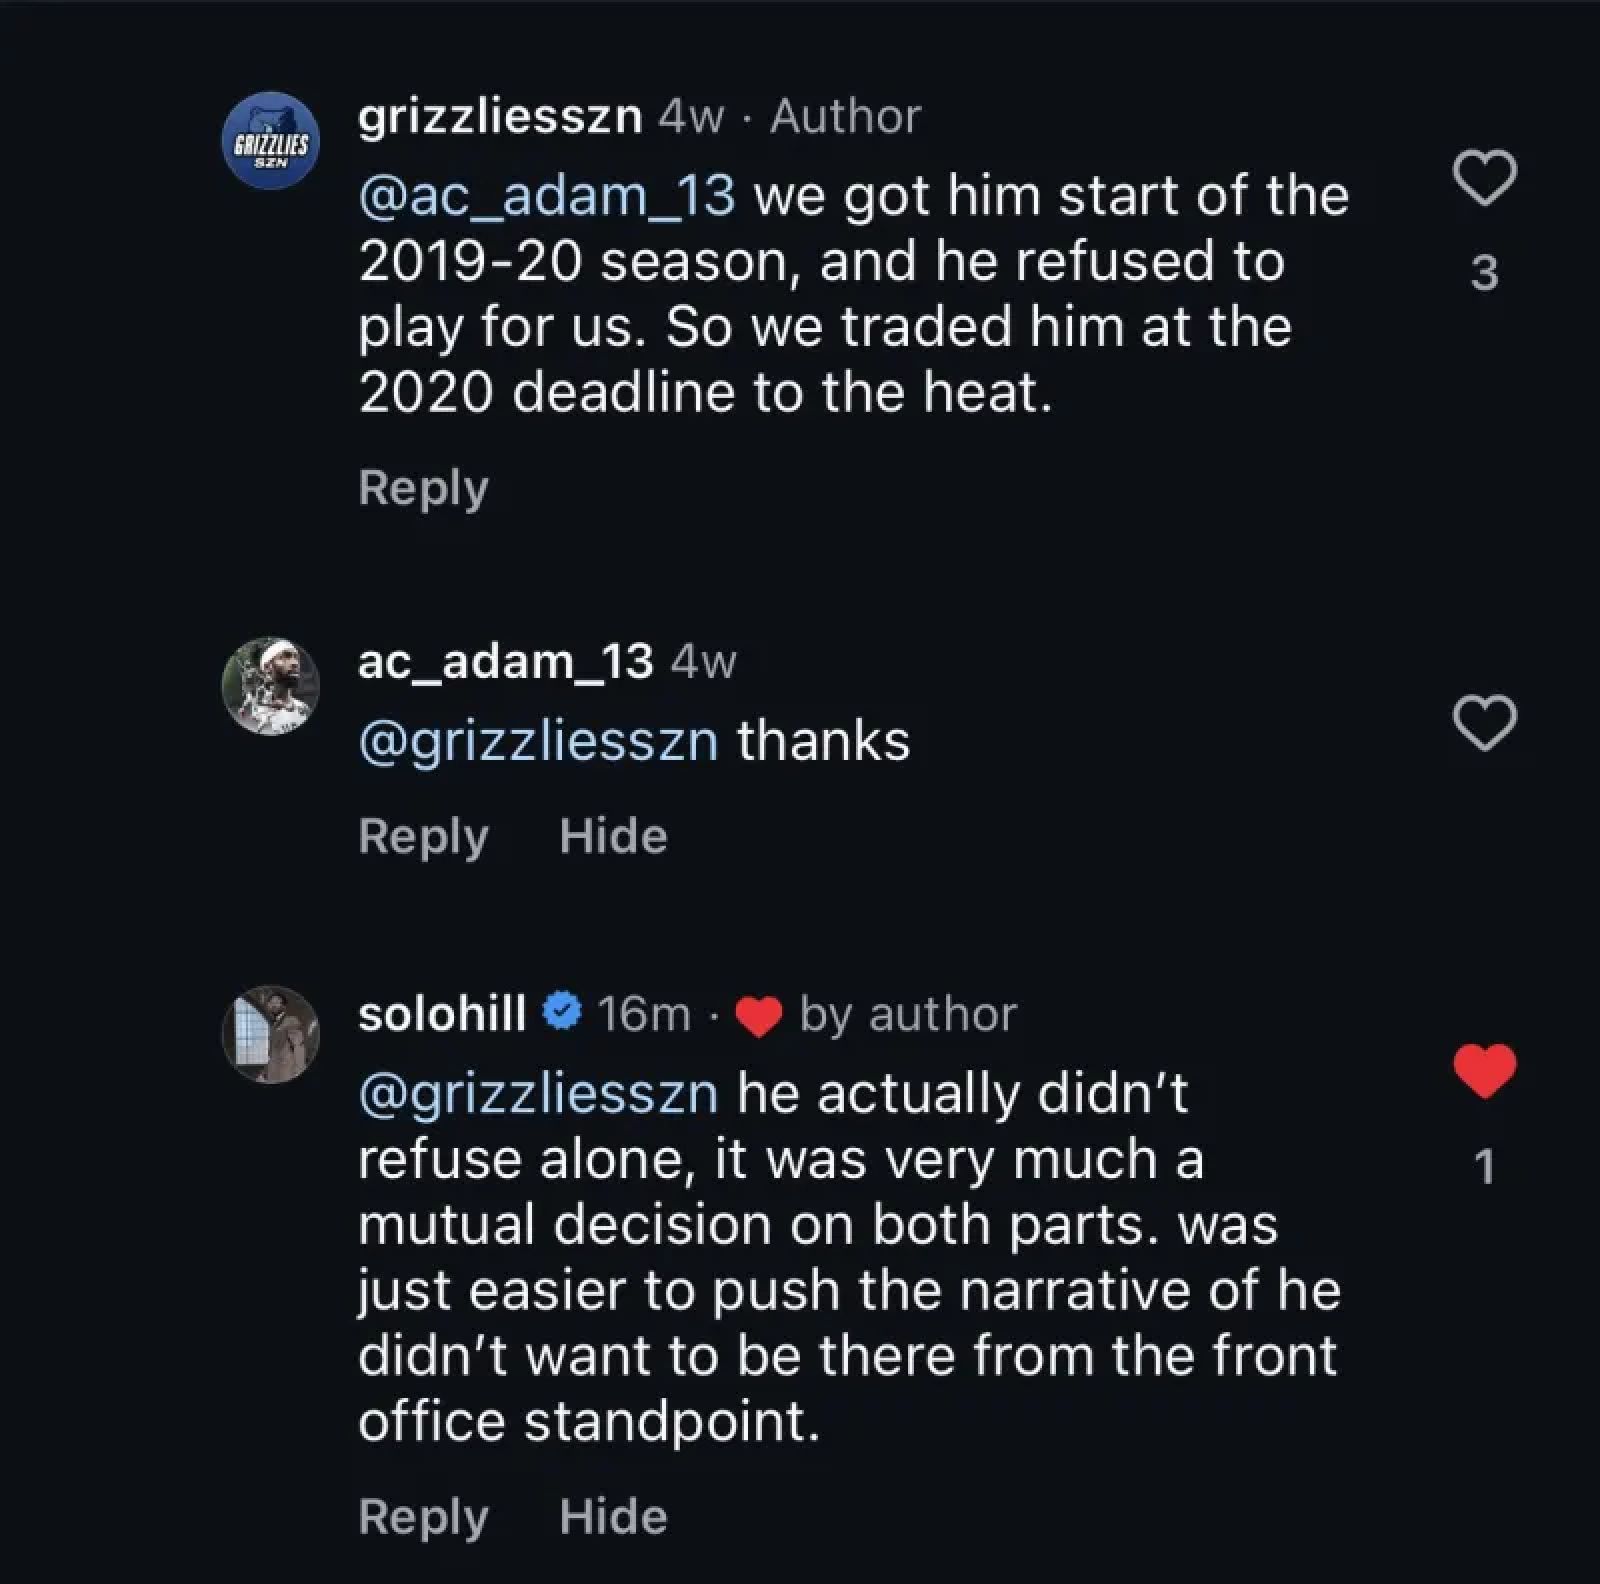Open solohill's profile avatar
The height and width of the screenshot is (1584, 1600).
tap(270, 1035)
